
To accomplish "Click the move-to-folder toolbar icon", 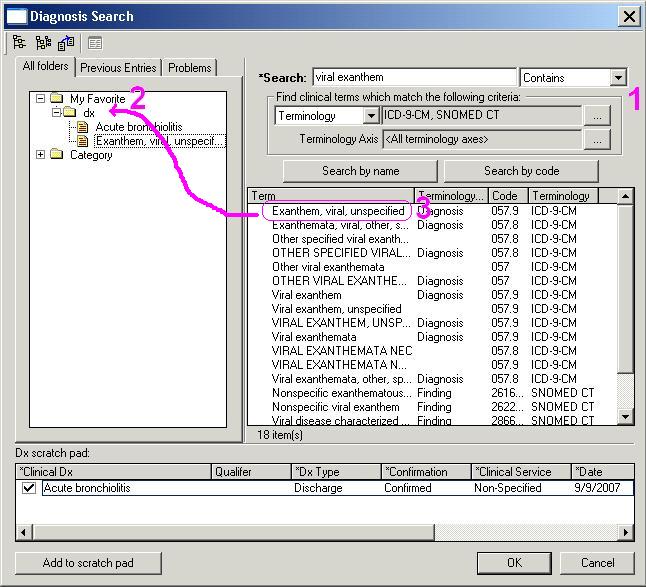I will 66,42.
